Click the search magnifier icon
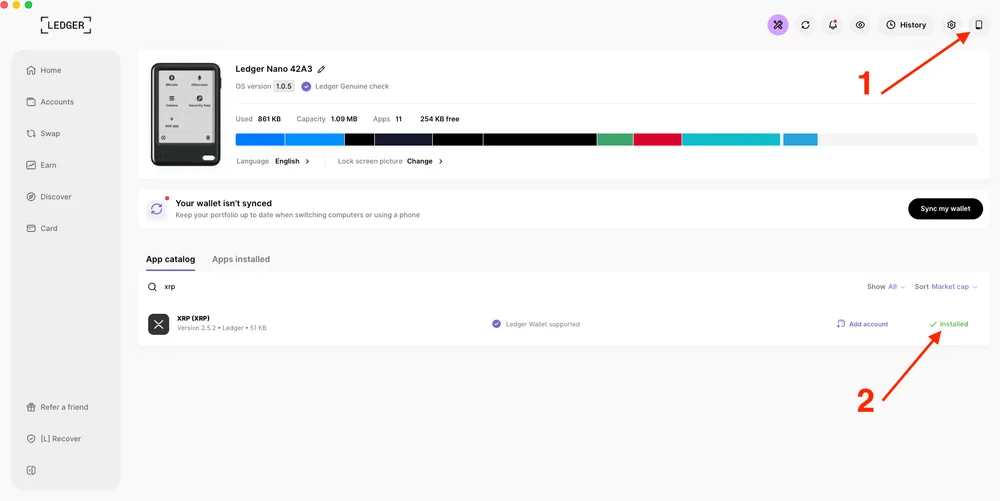The width and height of the screenshot is (1000, 501). [x=152, y=287]
